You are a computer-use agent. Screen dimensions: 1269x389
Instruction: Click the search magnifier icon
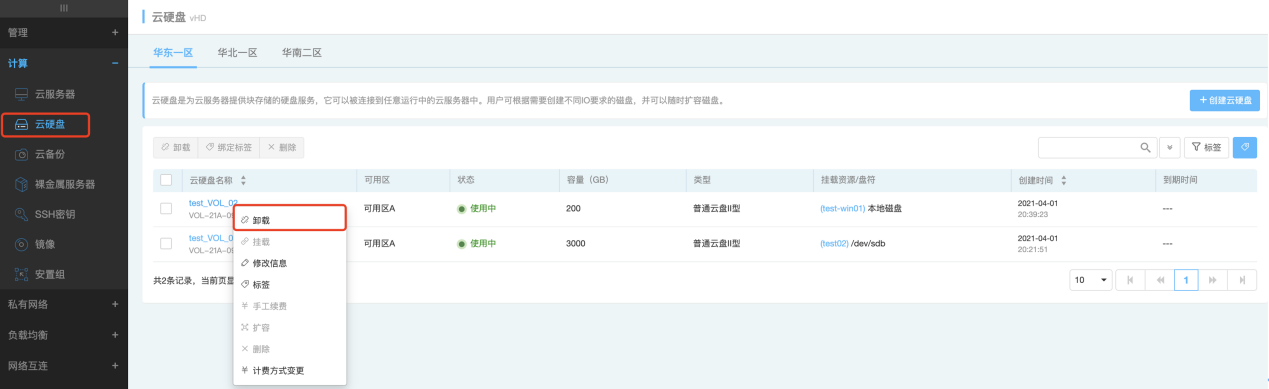pos(1146,147)
